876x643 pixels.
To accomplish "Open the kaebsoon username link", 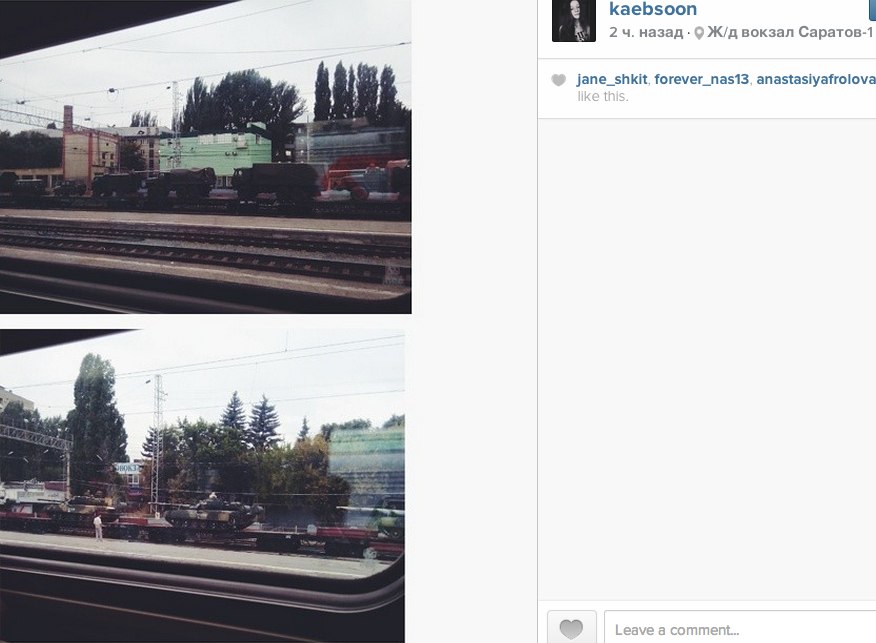I will point(653,9).
